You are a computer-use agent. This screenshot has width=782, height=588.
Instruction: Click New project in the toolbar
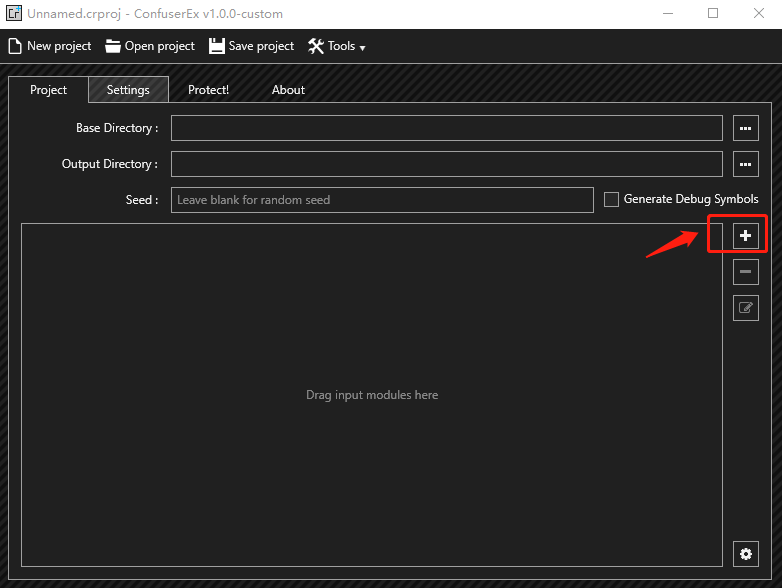50,46
